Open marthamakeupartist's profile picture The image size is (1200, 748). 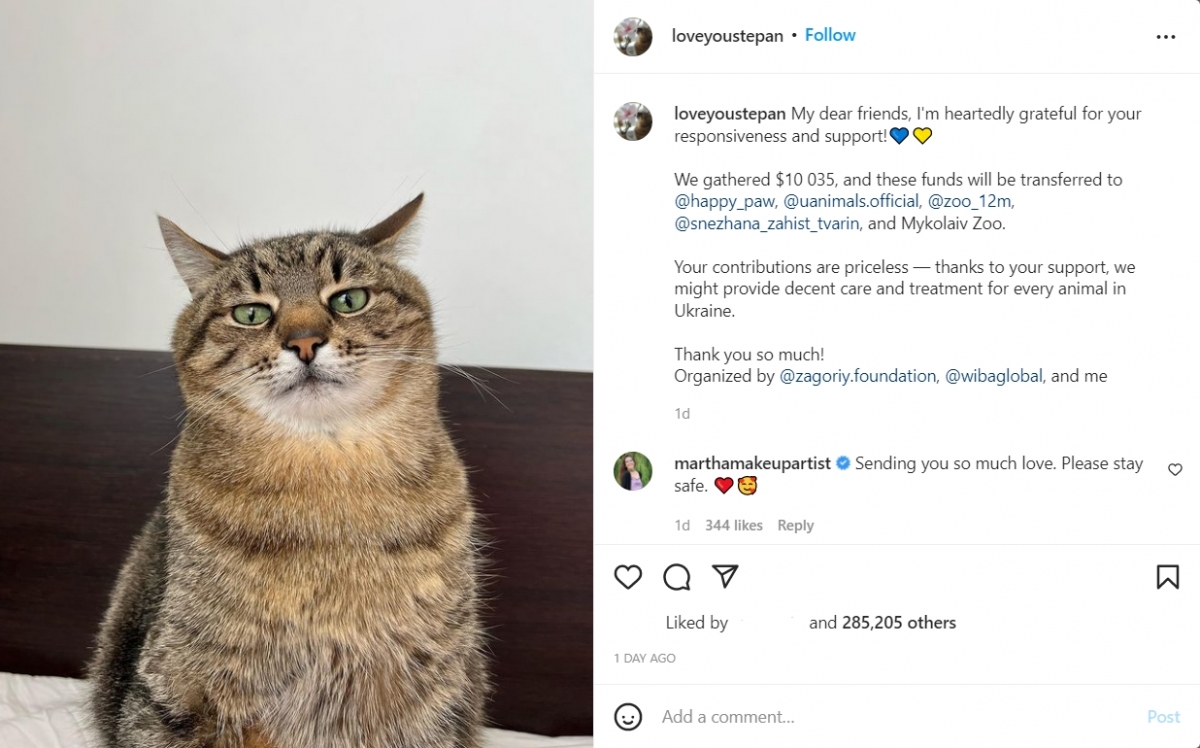[x=633, y=471]
